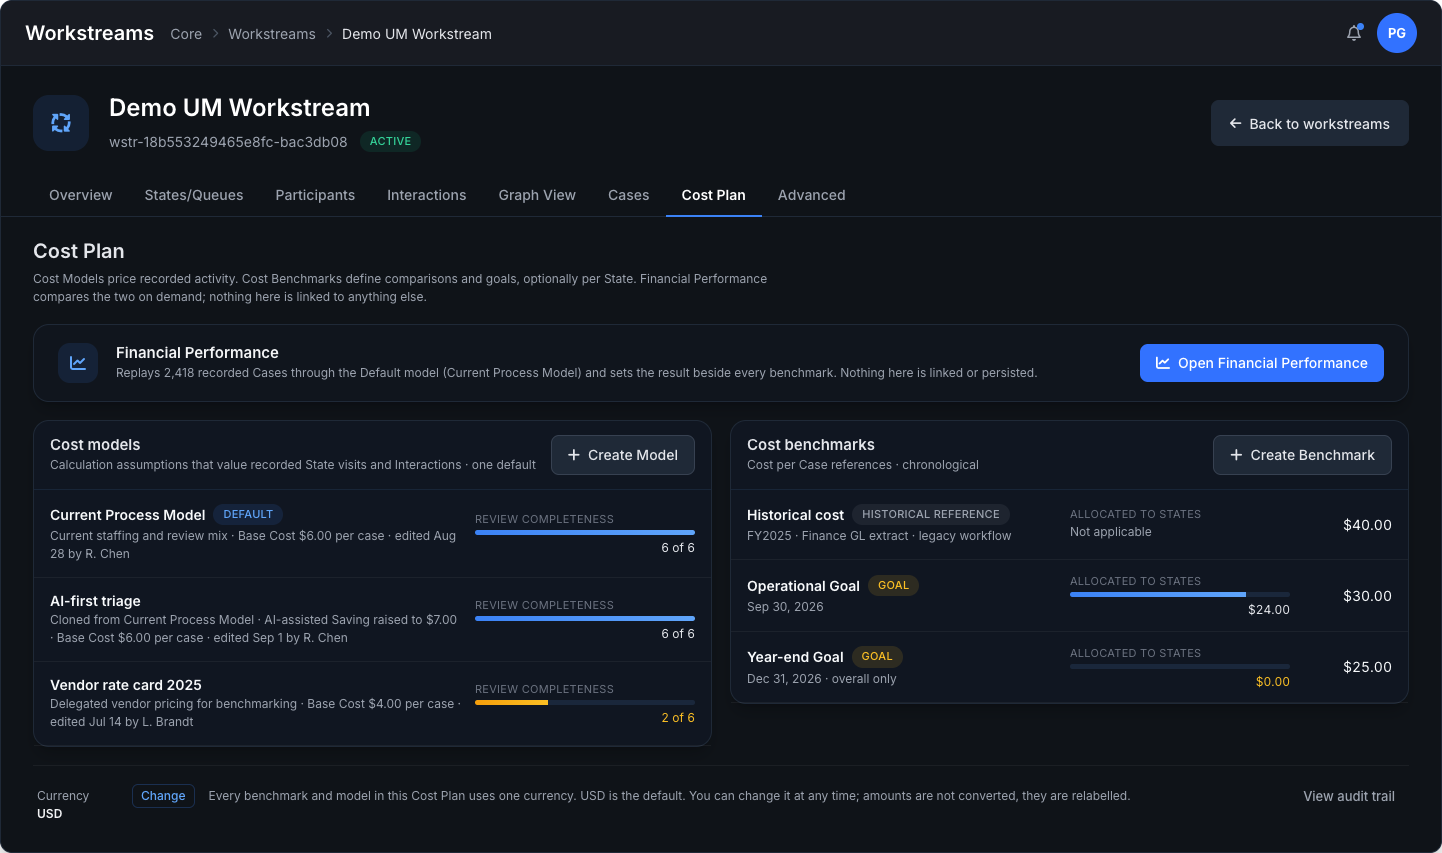Click the chevron after Core breadcrumb
This screenshot has height=853, width=1442.
coord(215,34)
